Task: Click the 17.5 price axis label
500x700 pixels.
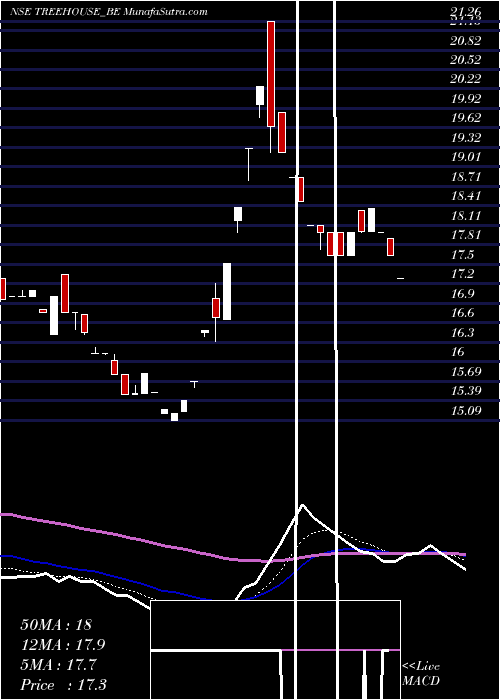Action: pyautogui.click(x=462, y=254)
